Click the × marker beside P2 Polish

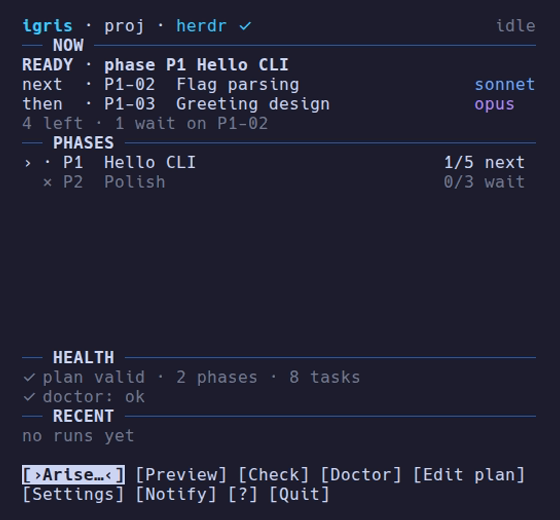pyautogui.click(x=47, y=182)
